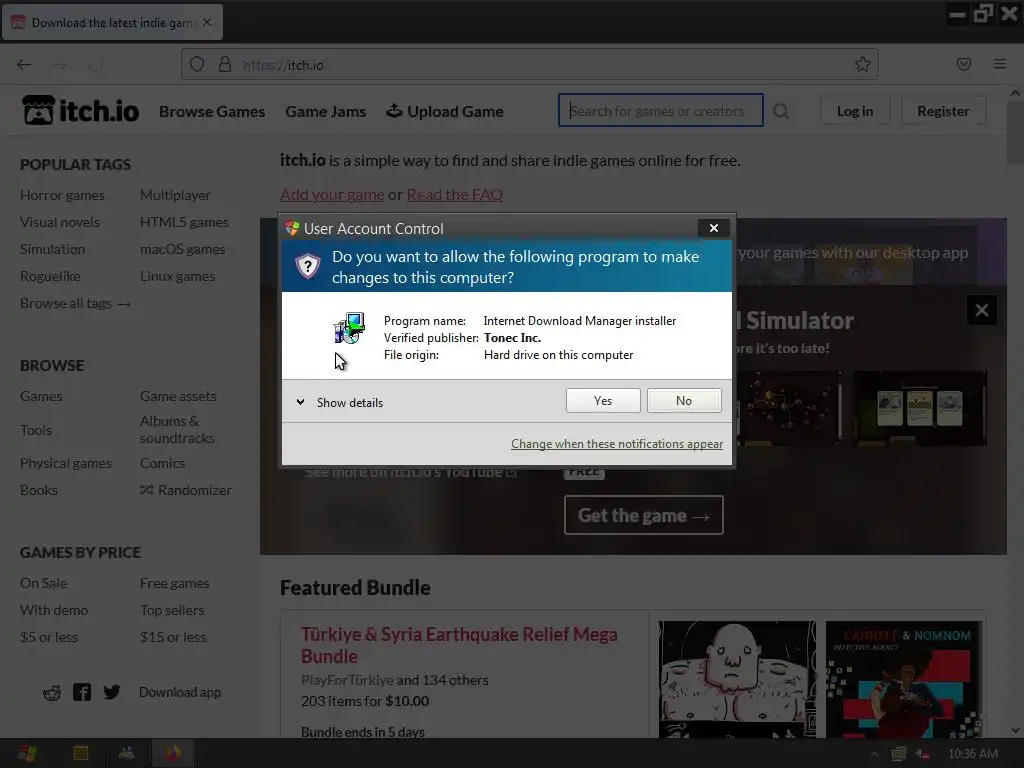Close the itch.io browser tab
The width and height of the screenshot is (1024, 768).
(x=207, y=22)
